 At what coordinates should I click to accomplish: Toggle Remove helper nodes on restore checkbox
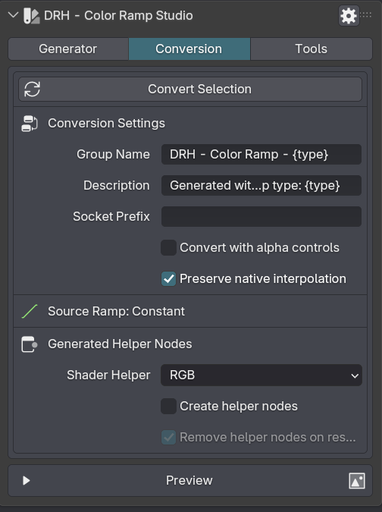pyautogui.click(x=169, y=437)
